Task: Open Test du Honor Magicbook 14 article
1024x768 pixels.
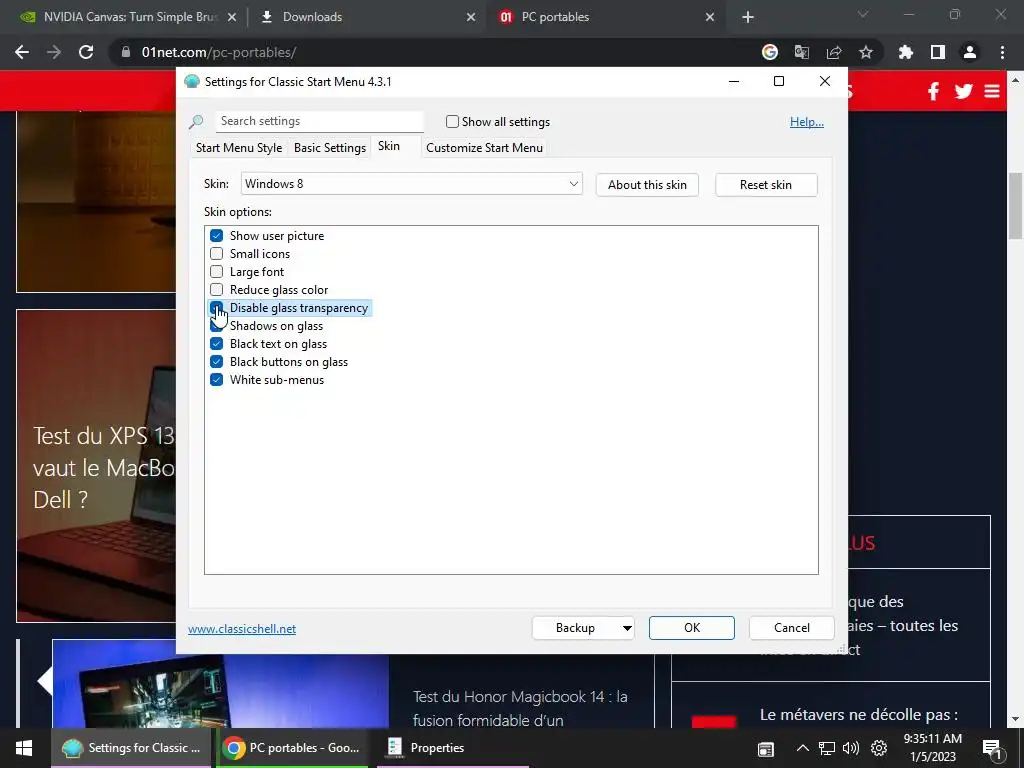Action: [x=520, y=709]
